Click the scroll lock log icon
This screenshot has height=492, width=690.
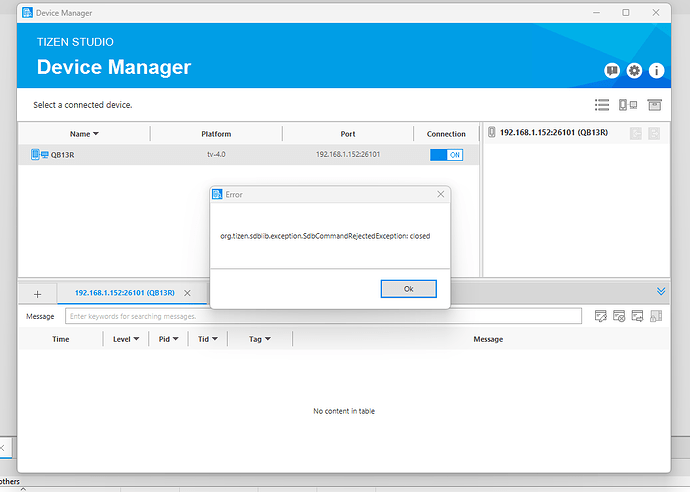tap(656, 316)
